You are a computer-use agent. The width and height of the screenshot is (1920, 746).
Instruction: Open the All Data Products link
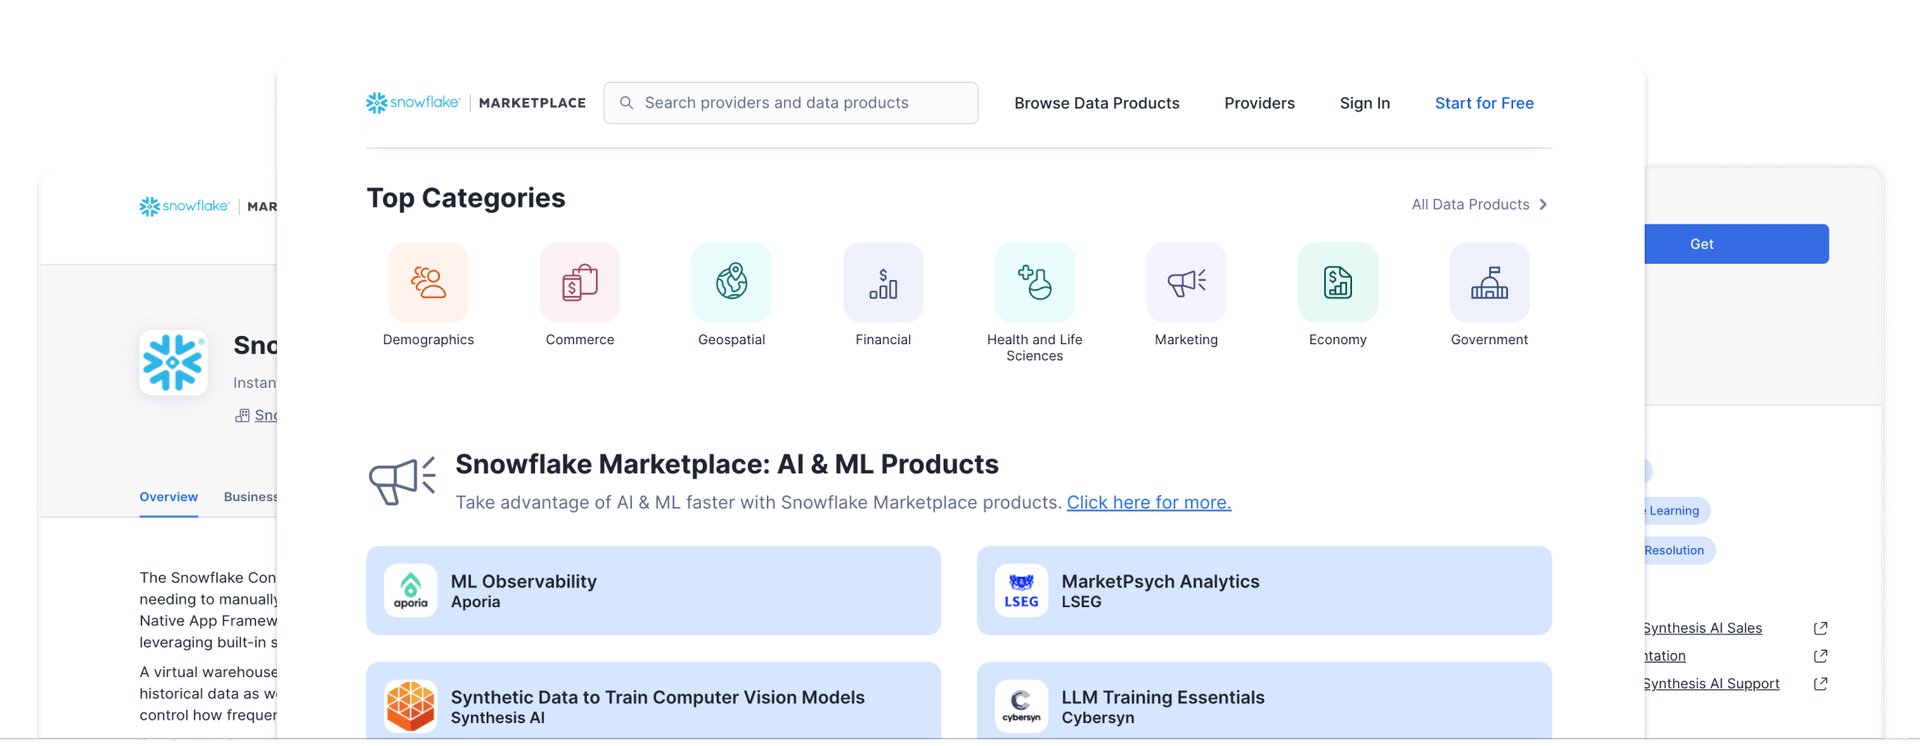(1470, 204)
